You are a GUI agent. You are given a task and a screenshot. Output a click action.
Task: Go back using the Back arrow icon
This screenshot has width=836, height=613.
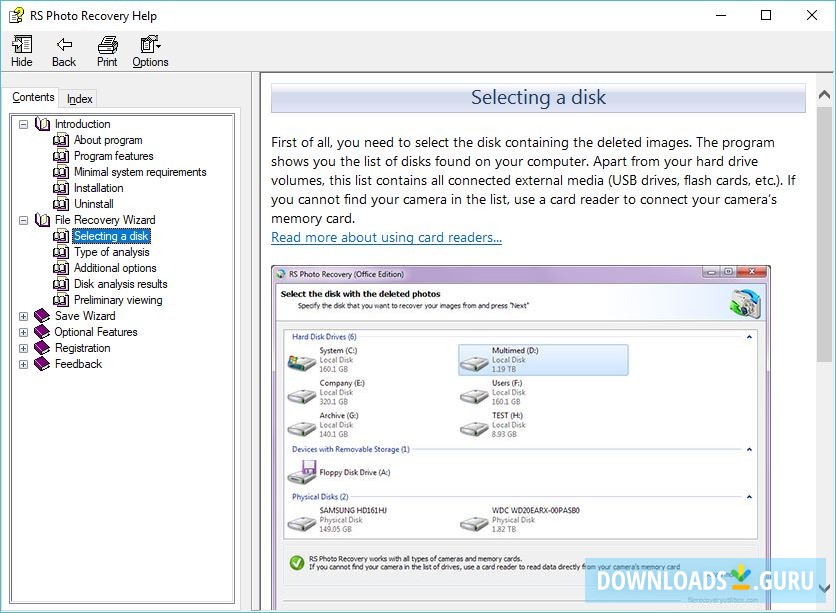[64, 45]
